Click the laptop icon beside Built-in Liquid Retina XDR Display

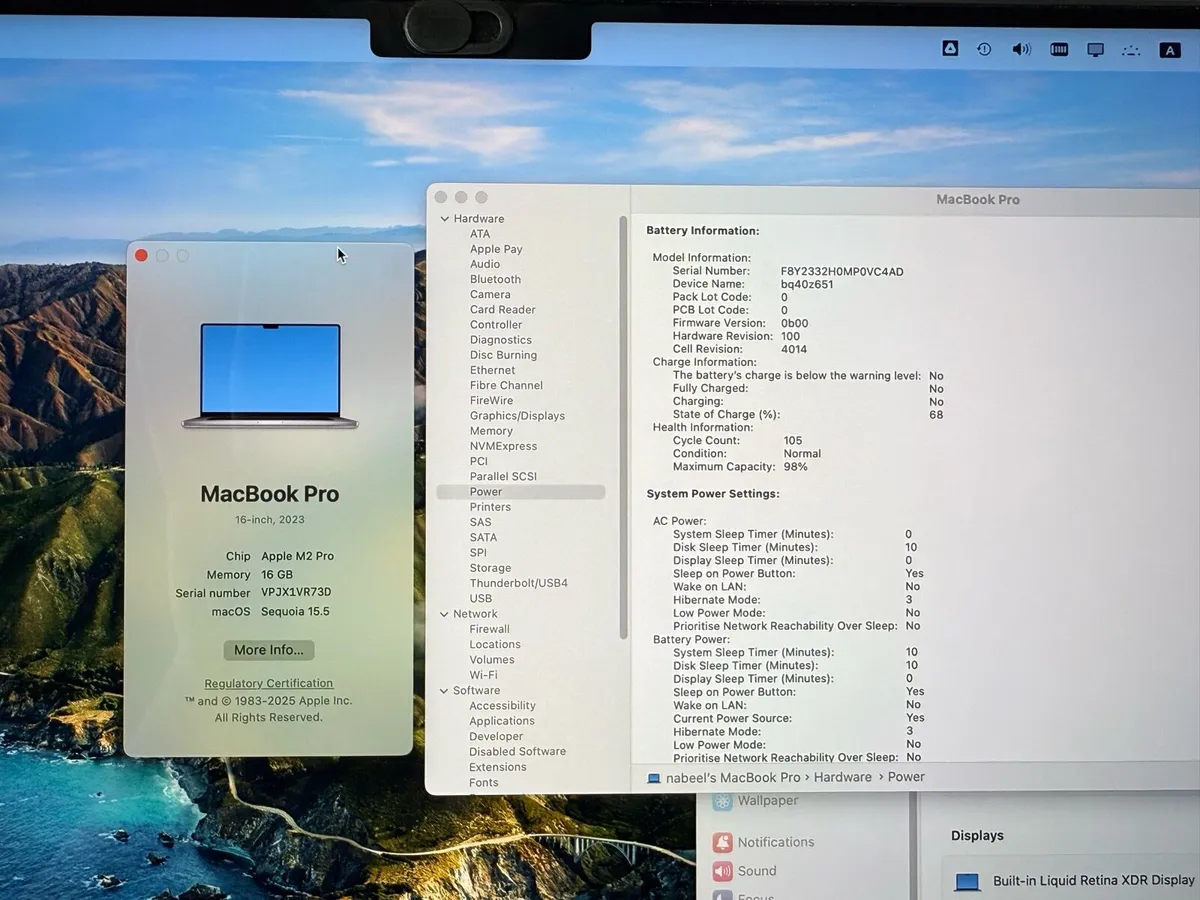click(967, 882)
